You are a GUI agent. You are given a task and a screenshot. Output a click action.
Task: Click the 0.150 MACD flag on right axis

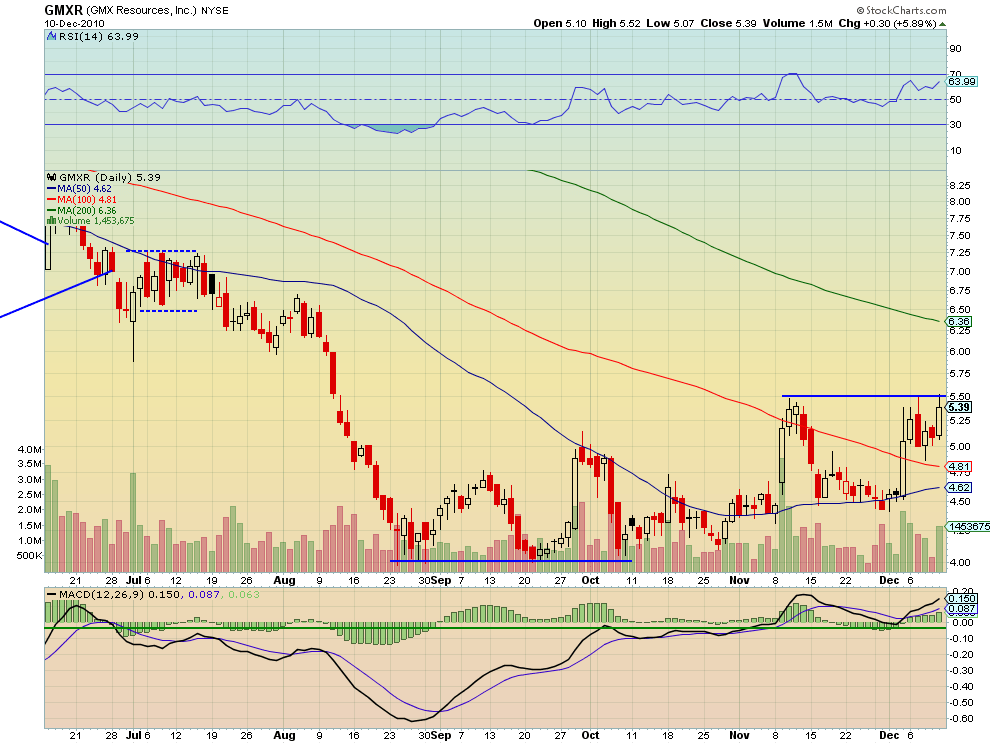click(962, 599)
